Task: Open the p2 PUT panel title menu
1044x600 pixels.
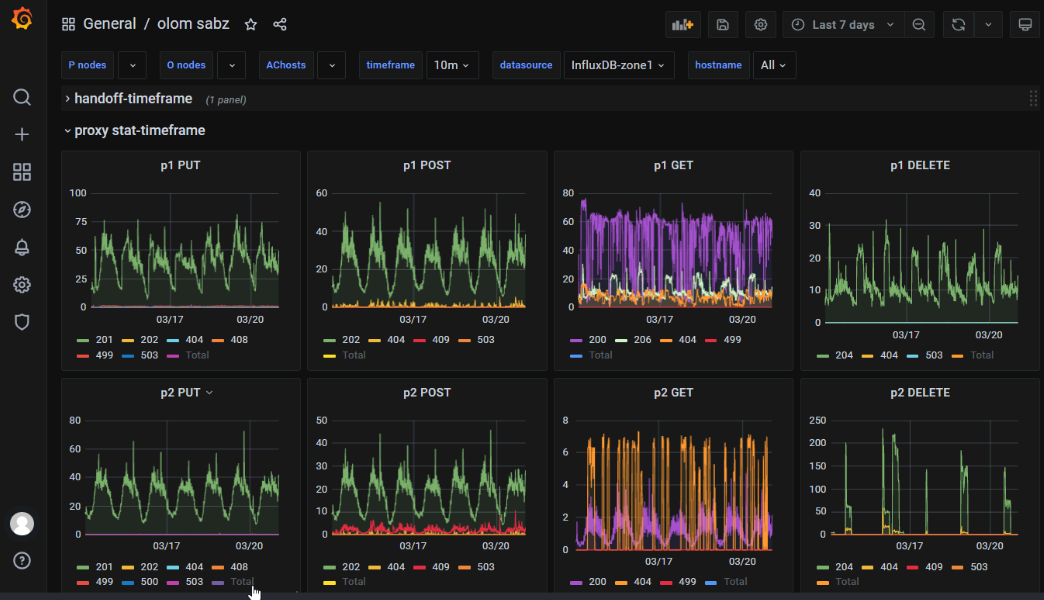Action: [x=187, y=393]
